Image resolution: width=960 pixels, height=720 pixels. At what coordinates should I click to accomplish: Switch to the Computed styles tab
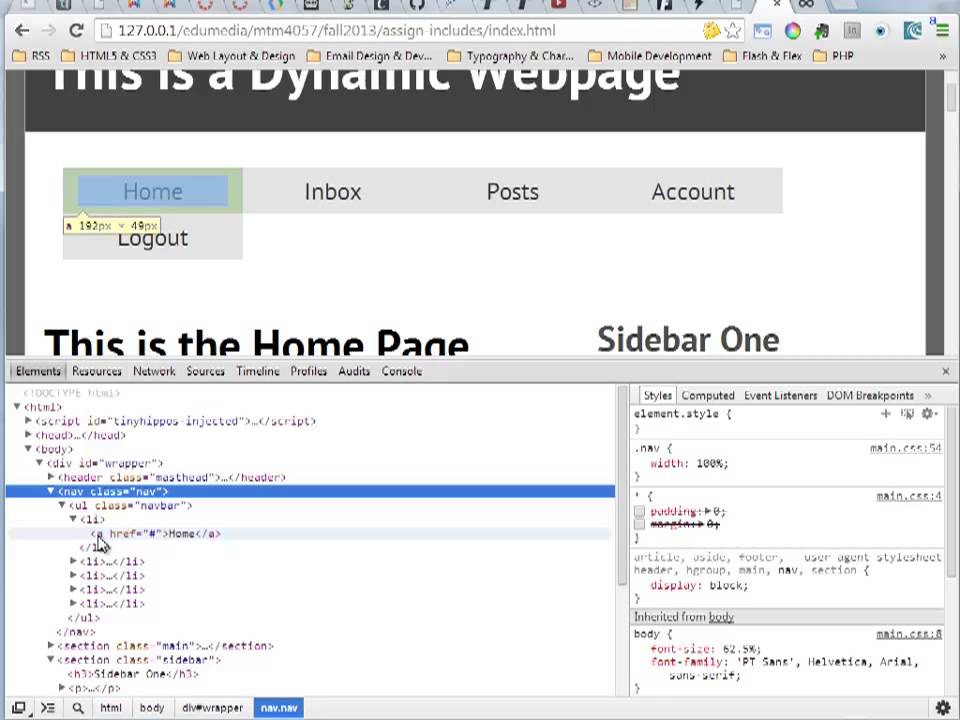(x=708, y=396)
